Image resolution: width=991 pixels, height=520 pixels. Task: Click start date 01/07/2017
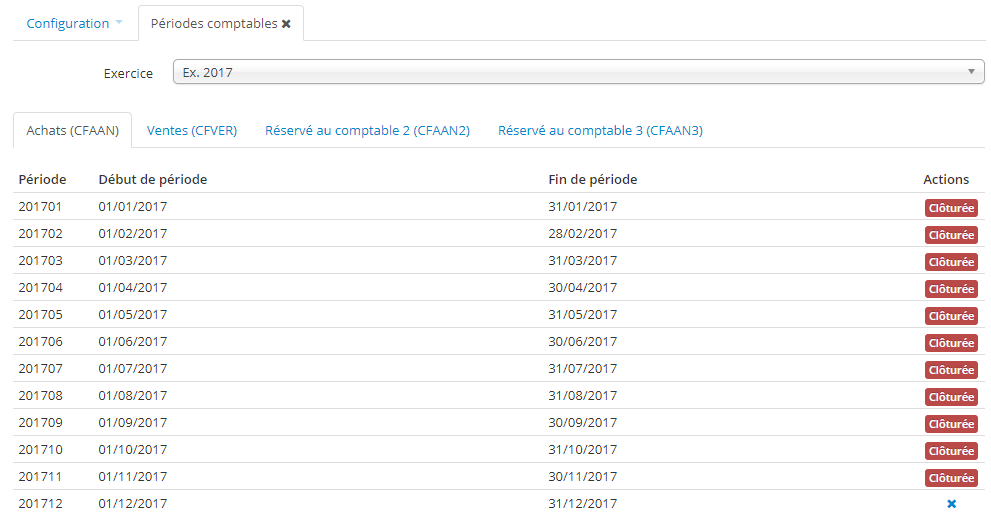(133, 368)
